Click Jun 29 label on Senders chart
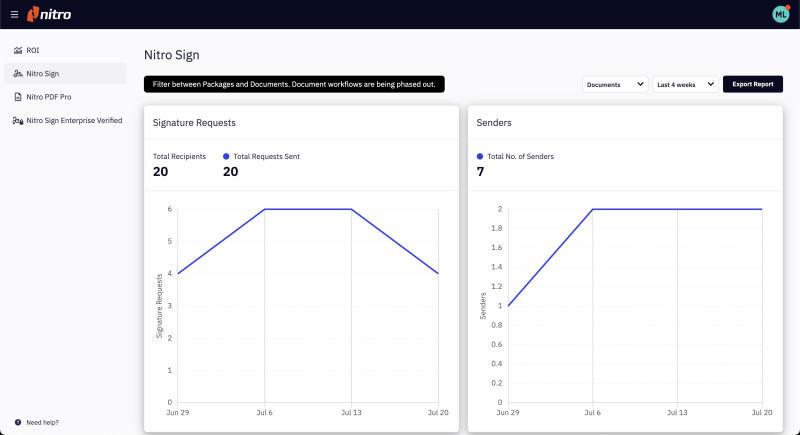This screenshot has height=435, width=800. point(508,413)
